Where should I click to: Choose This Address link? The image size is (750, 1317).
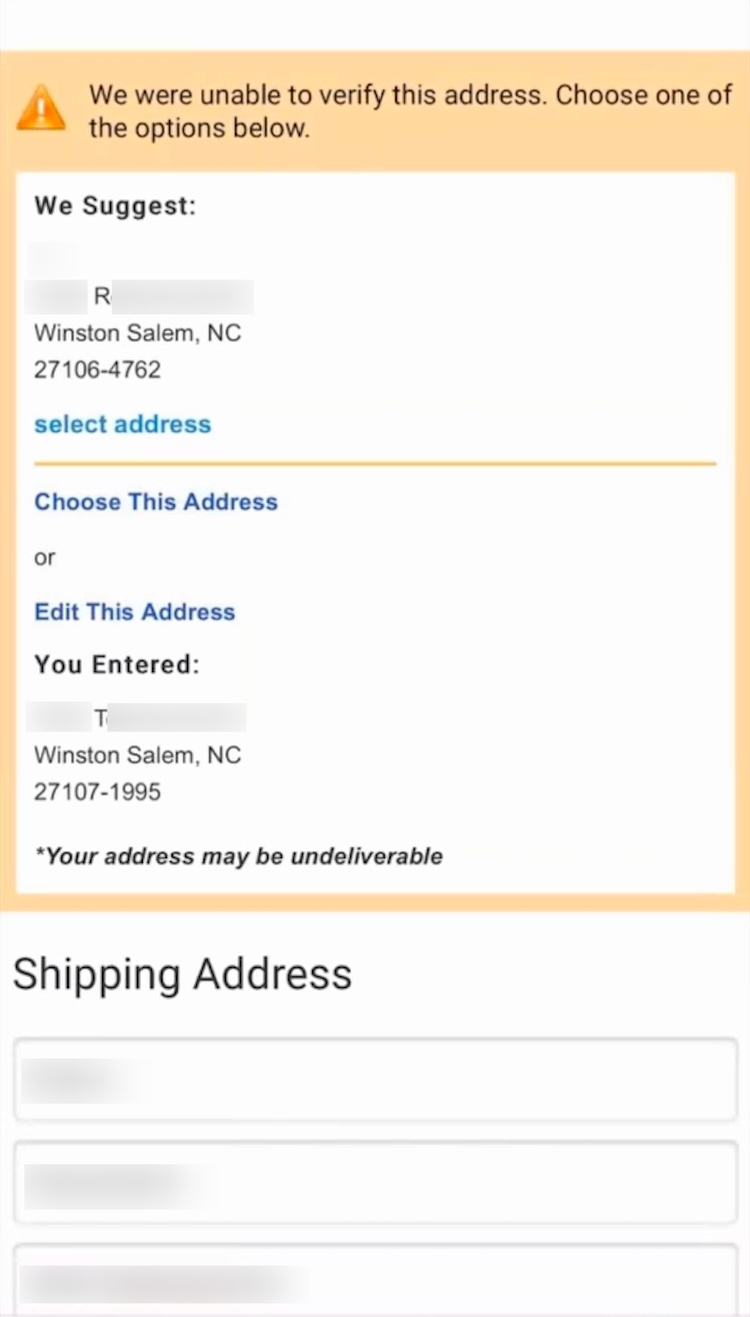[x=156, y=502]
